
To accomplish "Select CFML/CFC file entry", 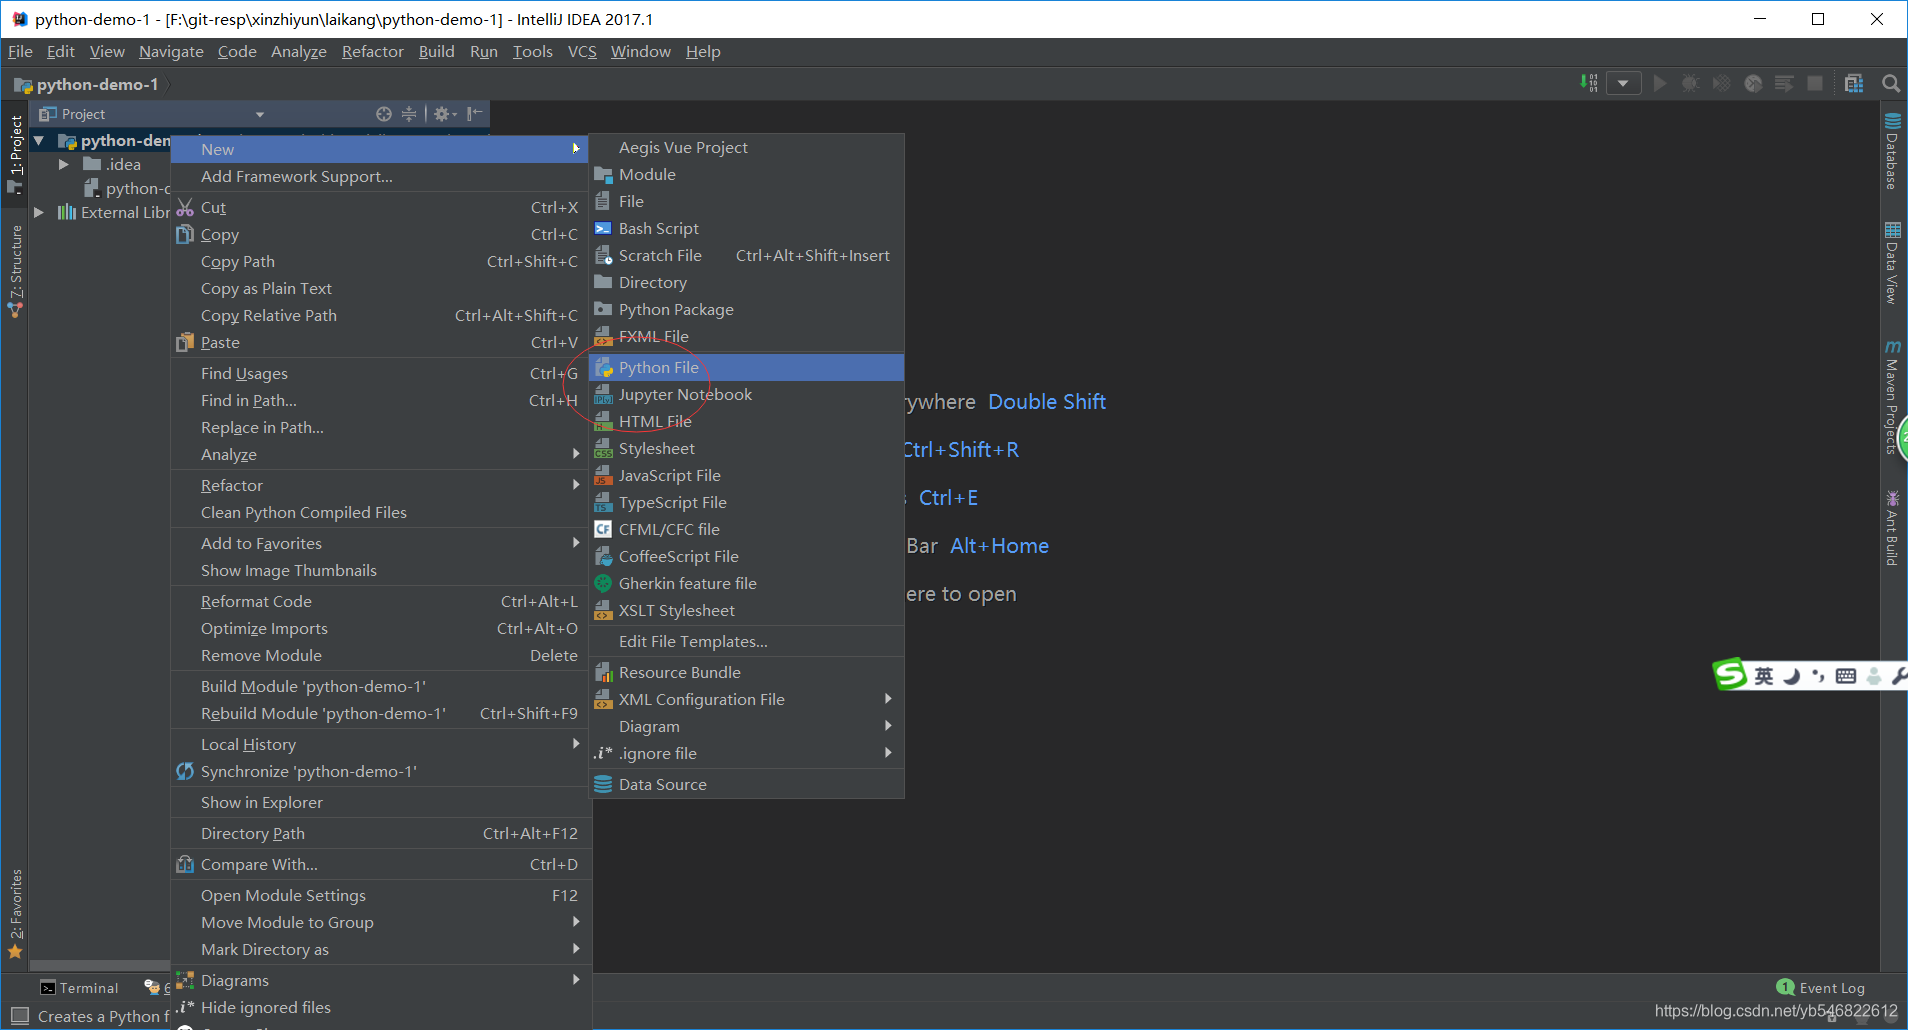I will (747, 530).
